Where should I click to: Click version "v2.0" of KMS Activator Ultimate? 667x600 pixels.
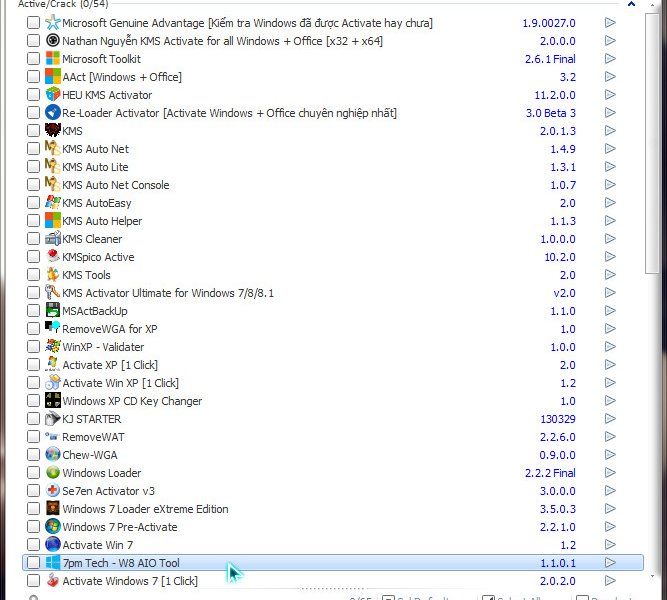(564, 293)
